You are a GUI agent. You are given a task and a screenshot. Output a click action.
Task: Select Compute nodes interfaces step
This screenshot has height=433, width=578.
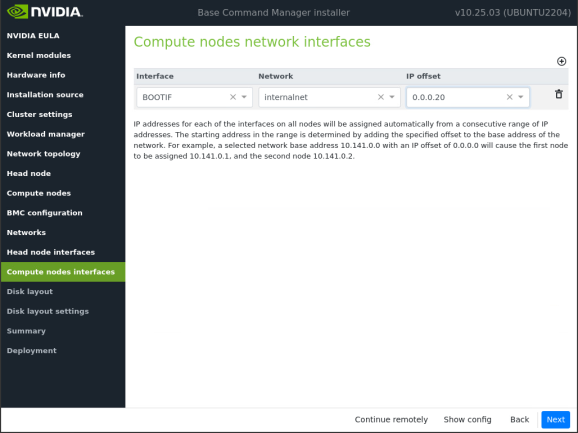click(63, 272)
